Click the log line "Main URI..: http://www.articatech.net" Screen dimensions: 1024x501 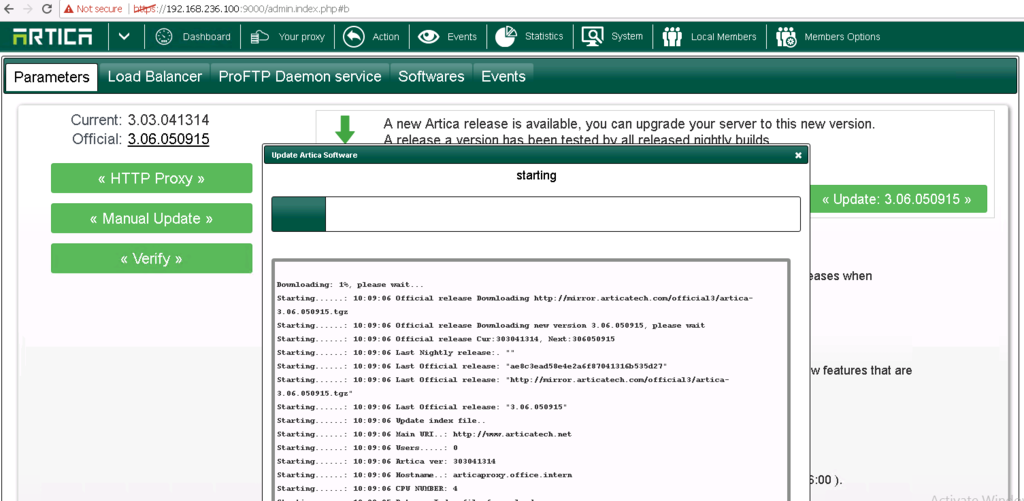coord(424,434)
